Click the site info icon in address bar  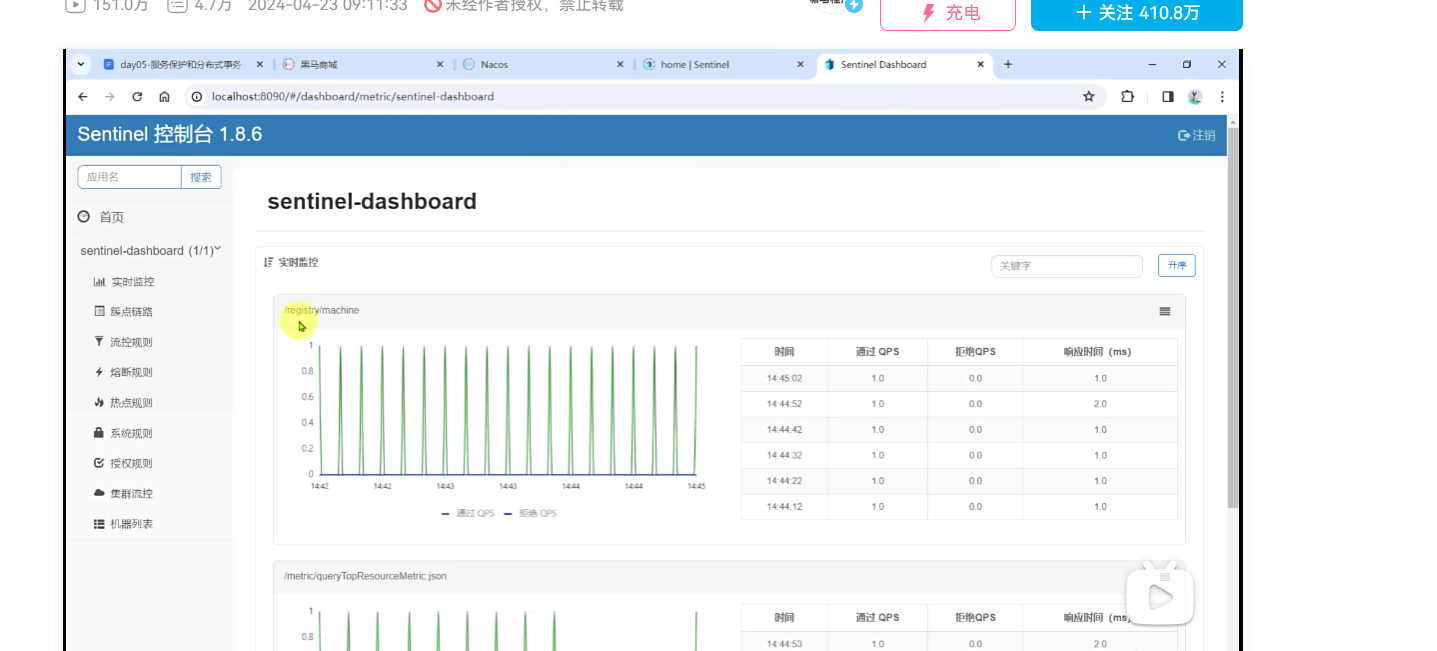tap(197, 97)
